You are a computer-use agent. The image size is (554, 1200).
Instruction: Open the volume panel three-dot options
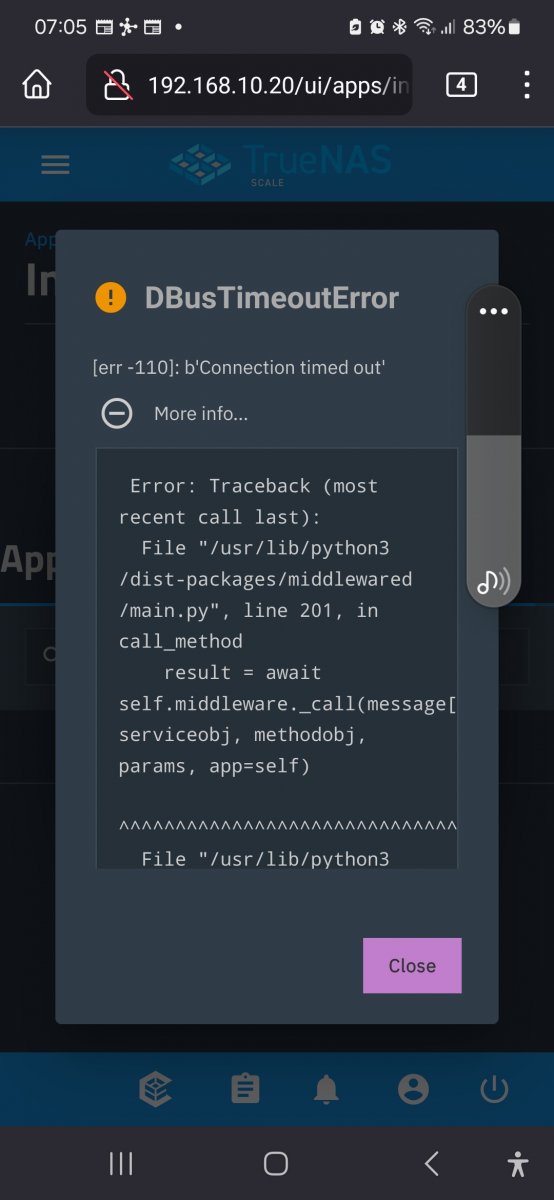coord(494,311)
